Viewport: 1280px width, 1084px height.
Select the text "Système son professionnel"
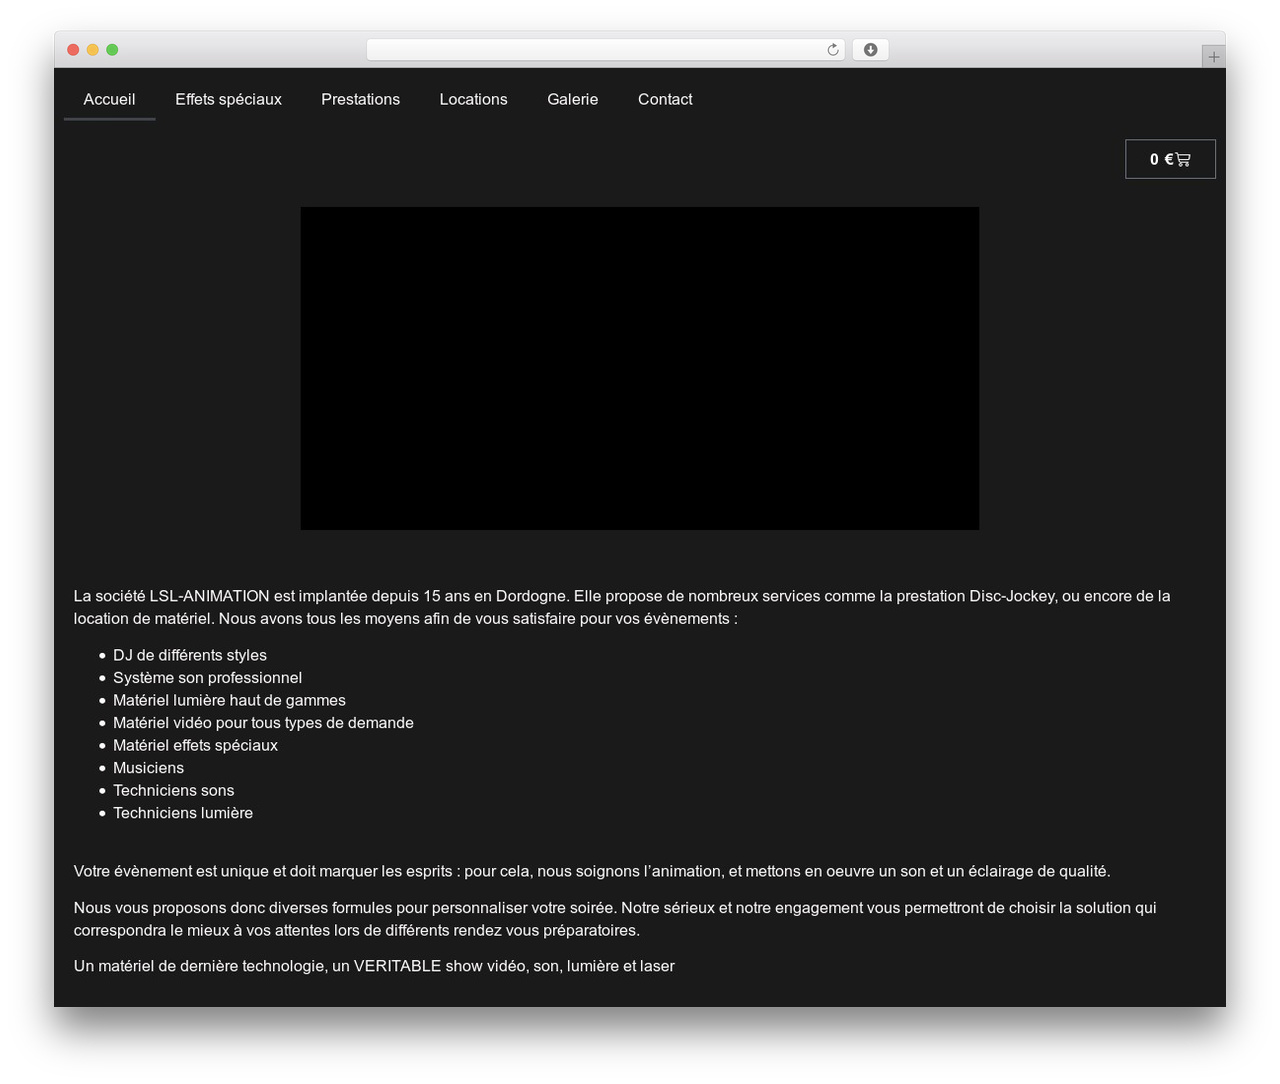[x=207, y=678]
